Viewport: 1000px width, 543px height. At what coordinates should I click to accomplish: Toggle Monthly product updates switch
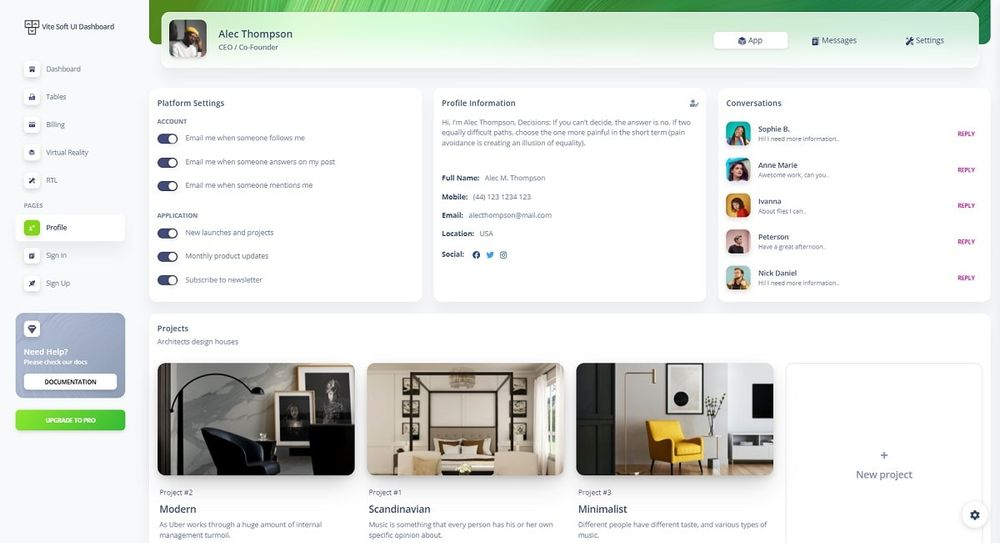click(168, 257)
